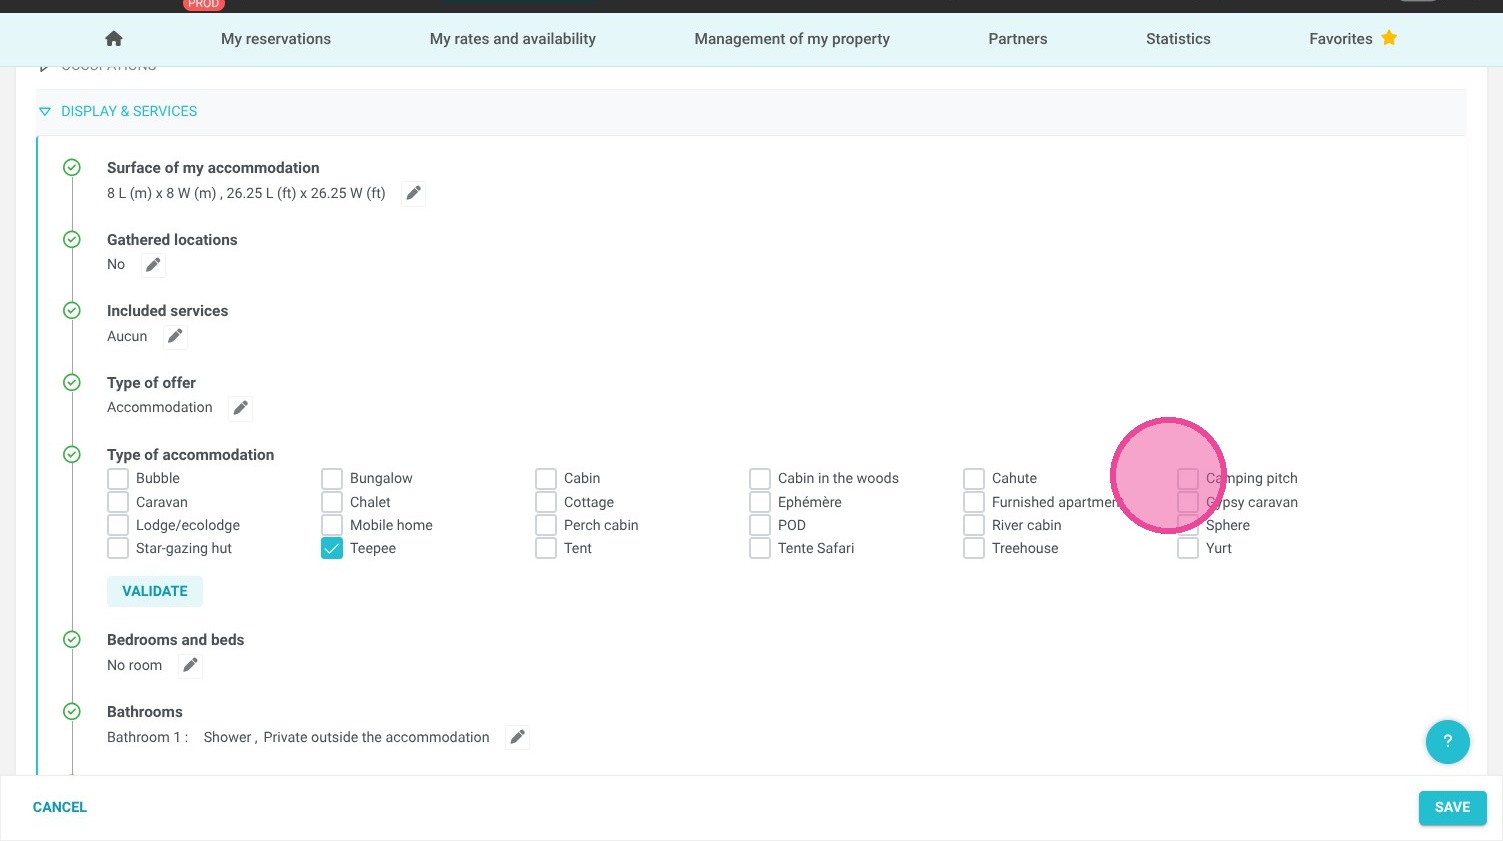Open My reservations menu
This screenshot has width=1503, height=841.
(276, 39)
